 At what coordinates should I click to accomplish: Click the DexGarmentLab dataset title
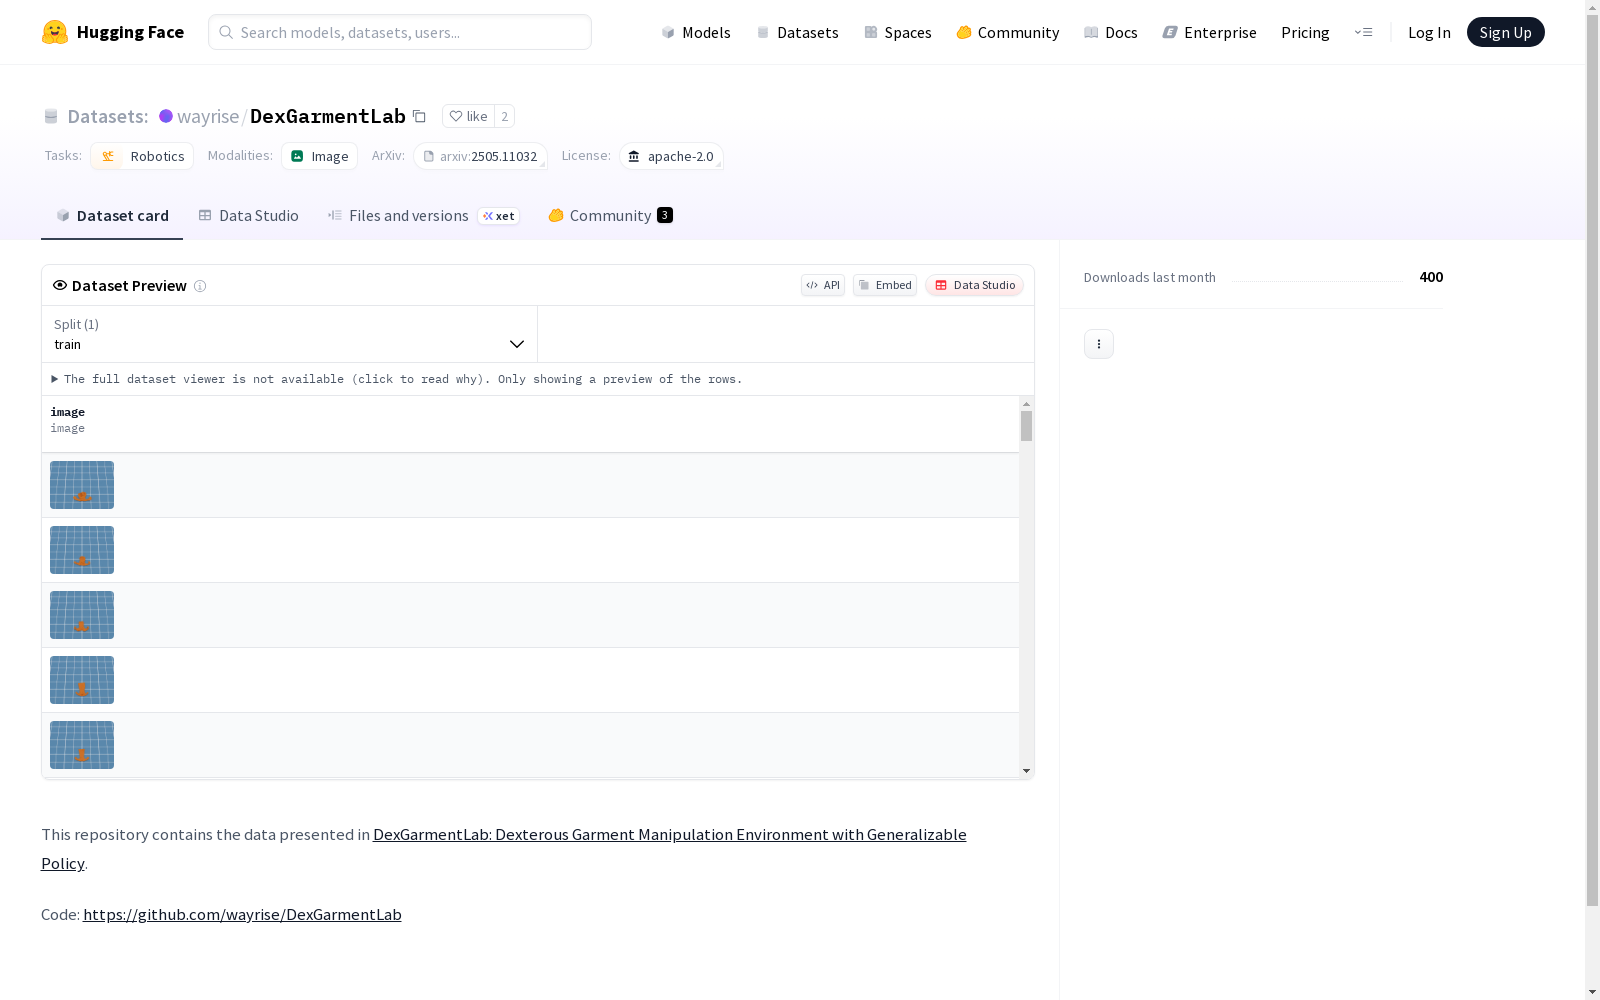[328, 116]
